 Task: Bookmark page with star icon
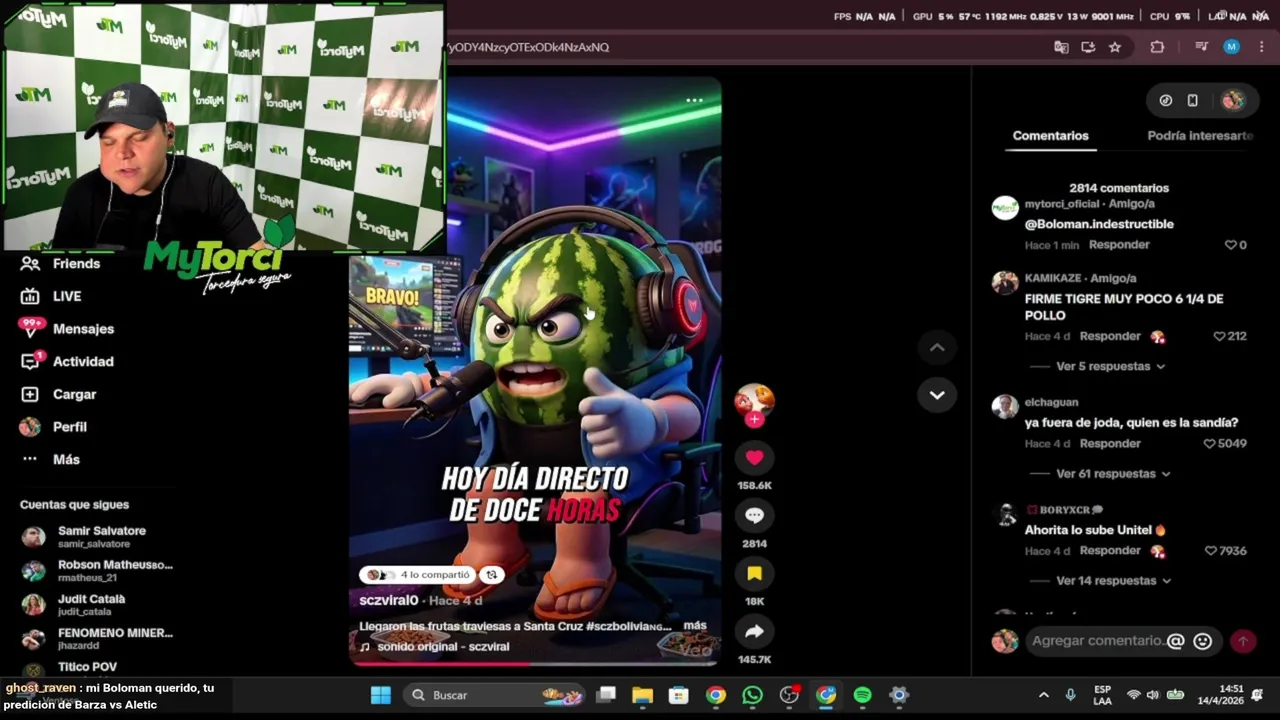tap(1115, 47)
